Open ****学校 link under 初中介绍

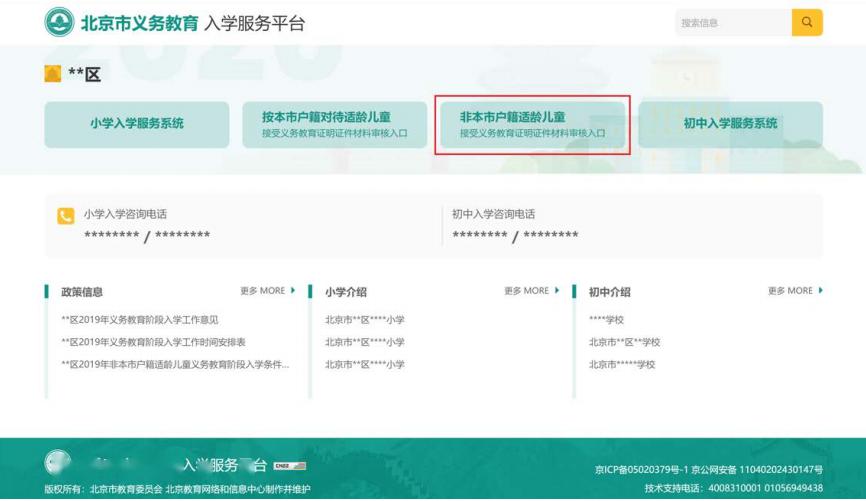(x=606, y=320)
